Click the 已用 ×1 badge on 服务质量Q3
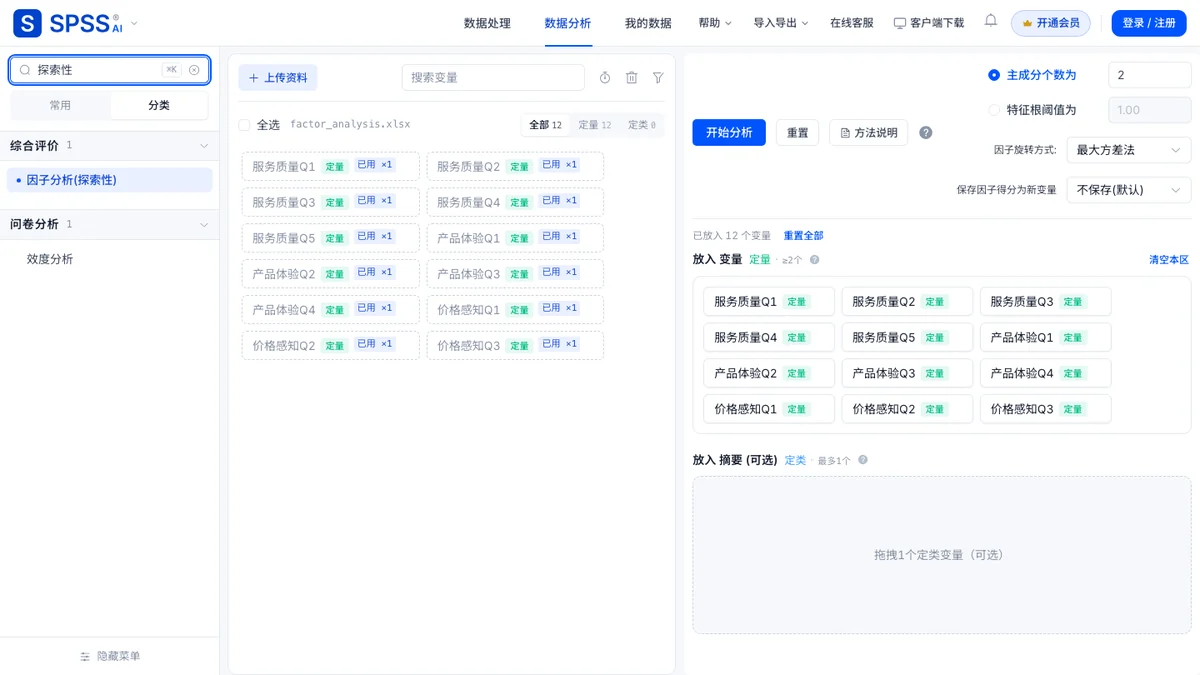Viewport: 1200px width, 675px height. pyautogui.click(x=375, y=201)
